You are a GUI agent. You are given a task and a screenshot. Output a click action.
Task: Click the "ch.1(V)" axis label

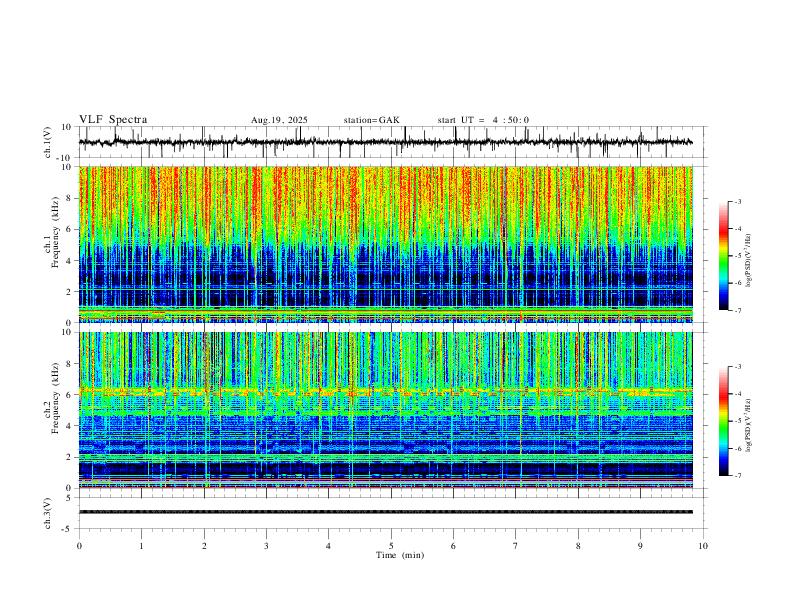pyautogui.click(x=48, y=142)
